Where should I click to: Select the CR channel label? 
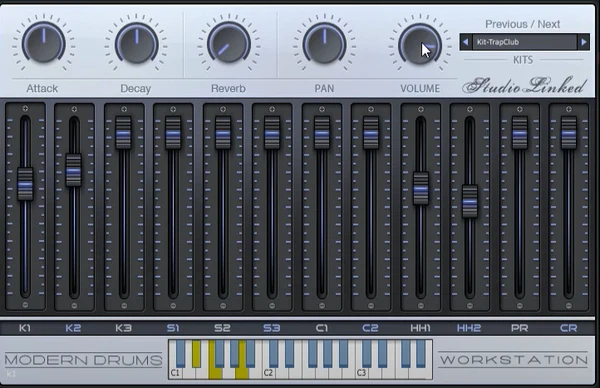click(x=569, y=328)
